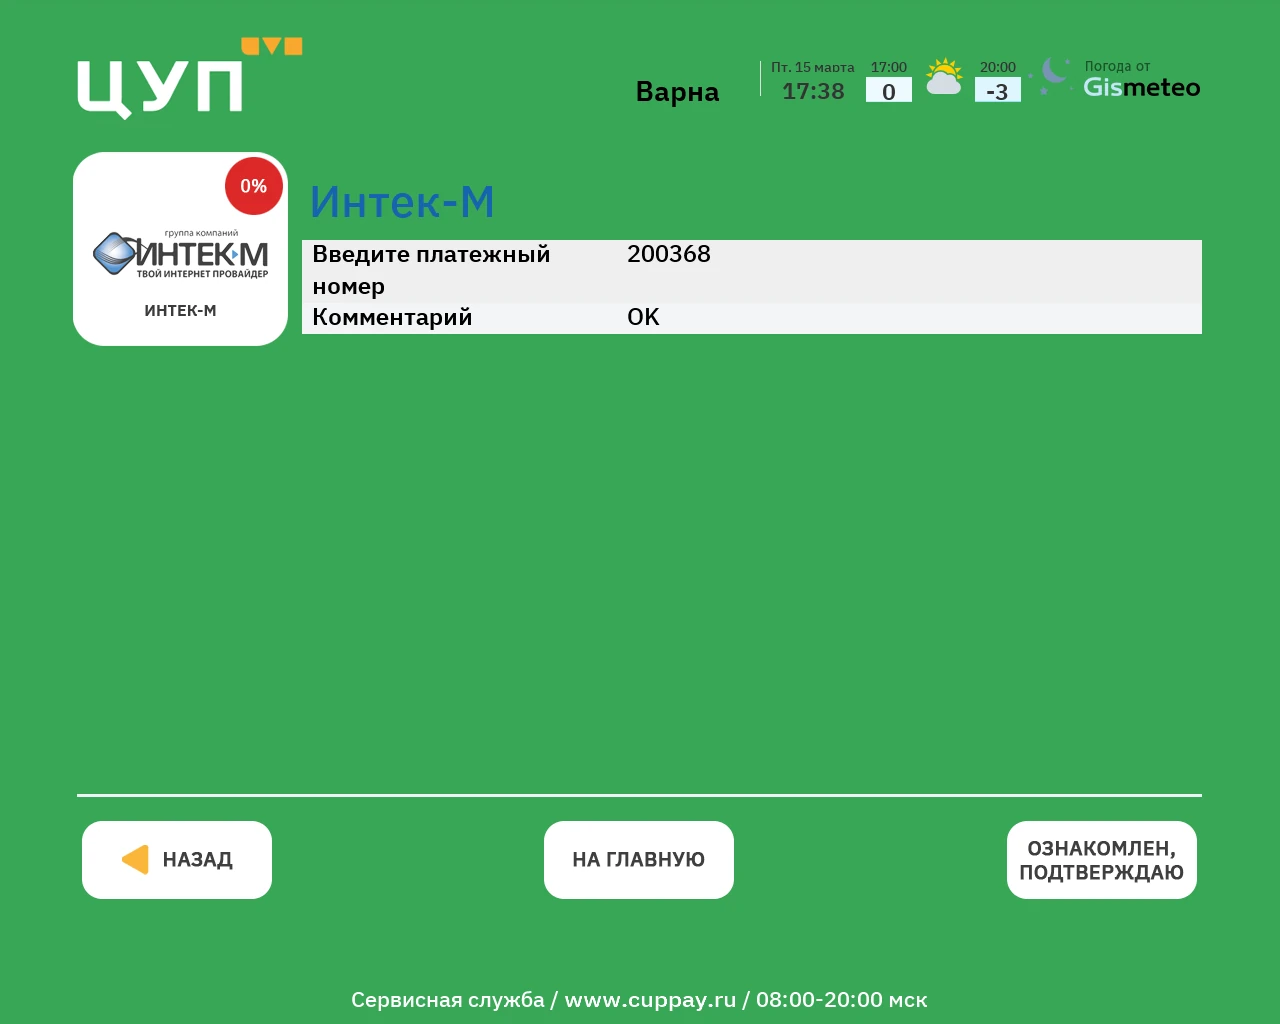Click the ЦУП logo in the header
This screenshot has width=1280, height=1024.
(x=160, y=87)
